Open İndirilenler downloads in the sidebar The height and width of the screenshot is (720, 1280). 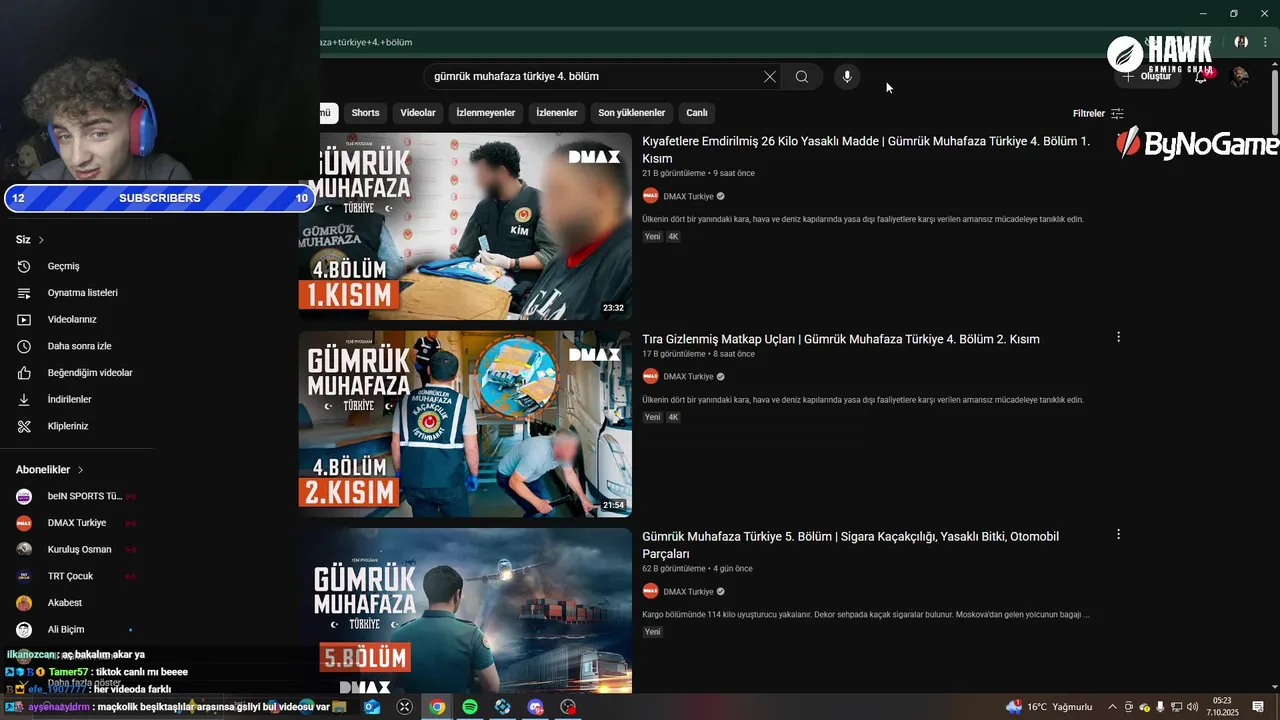click(x=69, y=399)
